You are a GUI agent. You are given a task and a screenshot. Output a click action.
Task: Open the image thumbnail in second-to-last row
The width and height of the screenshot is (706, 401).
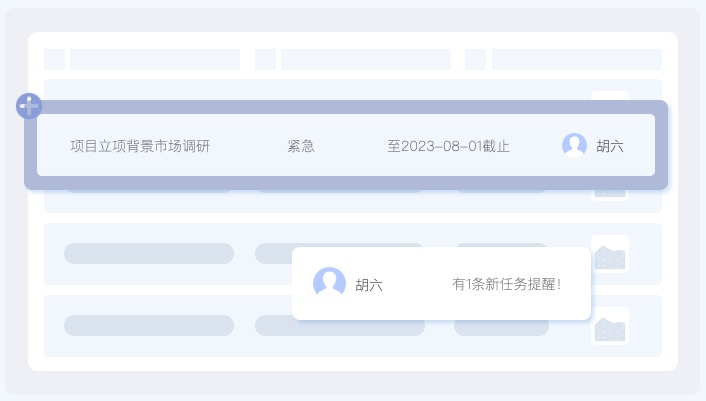click(x=610, y=255)
